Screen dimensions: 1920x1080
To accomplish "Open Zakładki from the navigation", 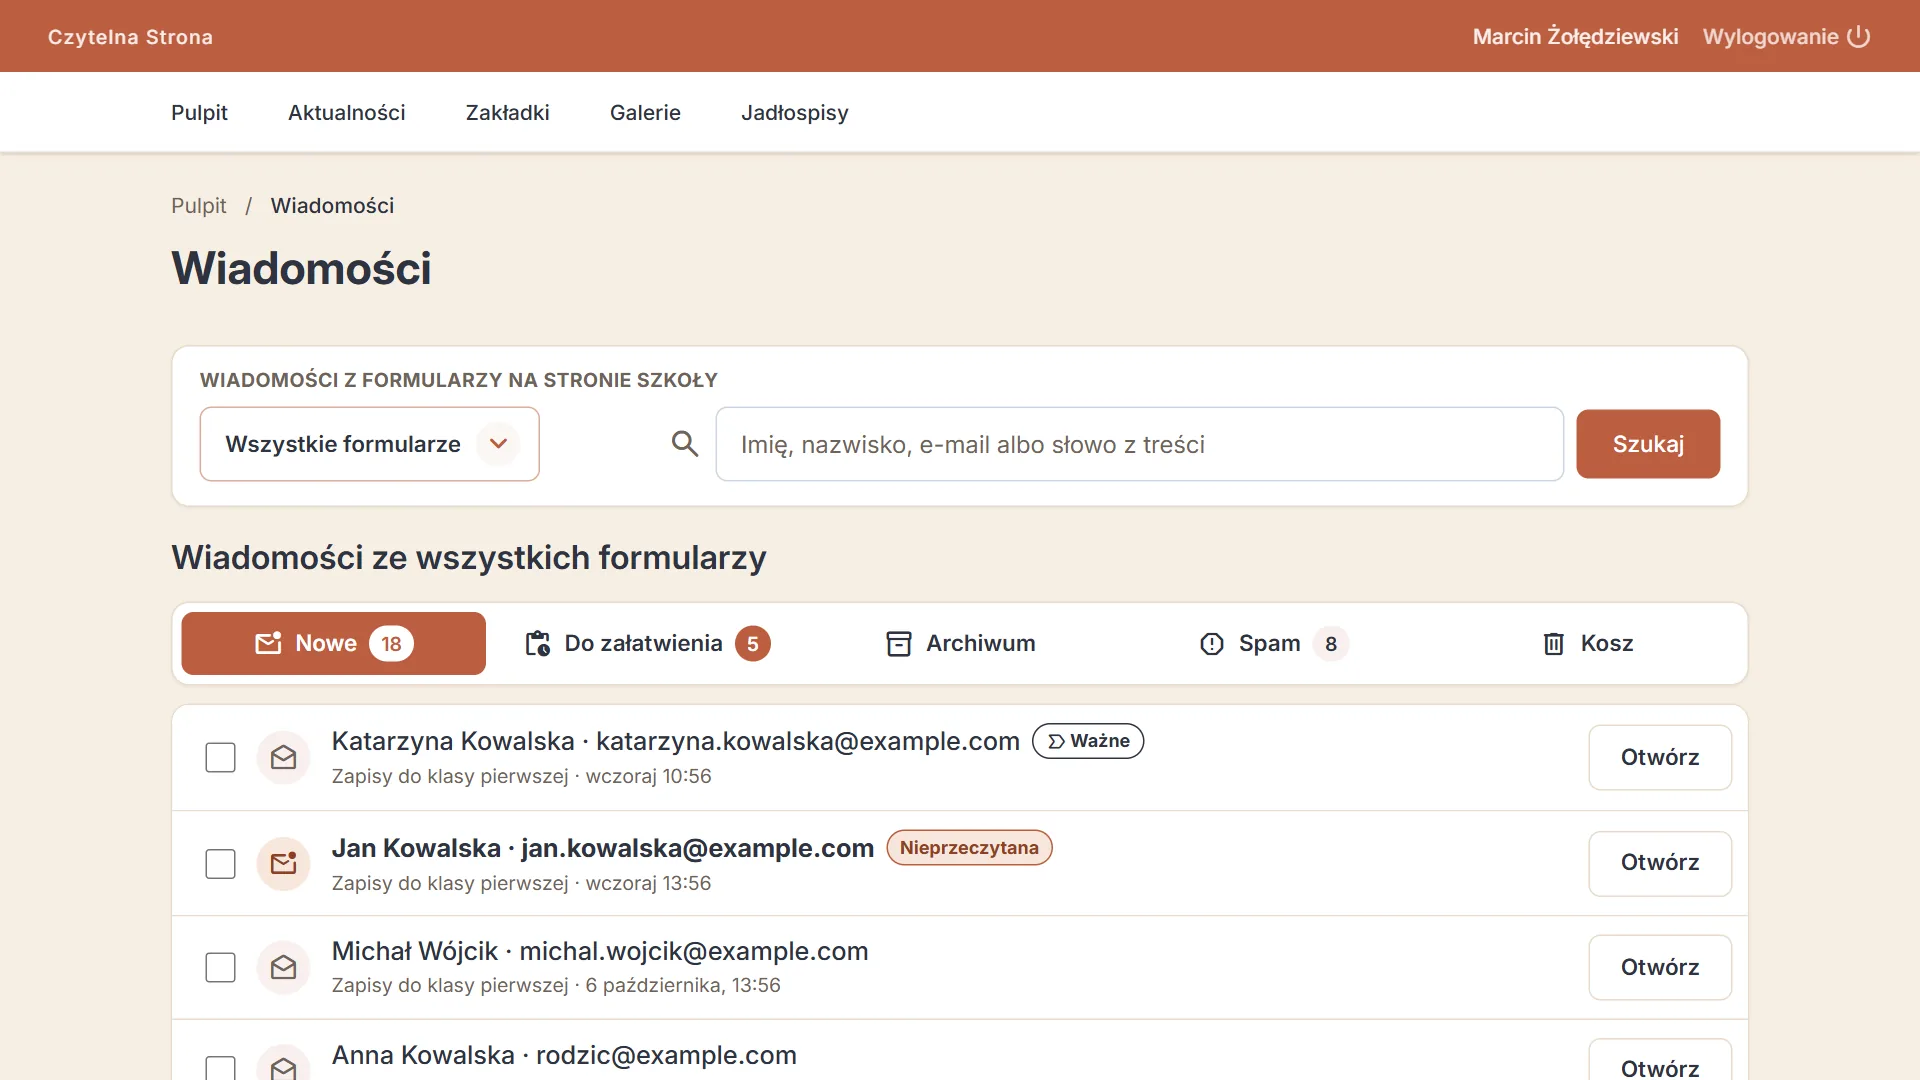I will (508, 113).
